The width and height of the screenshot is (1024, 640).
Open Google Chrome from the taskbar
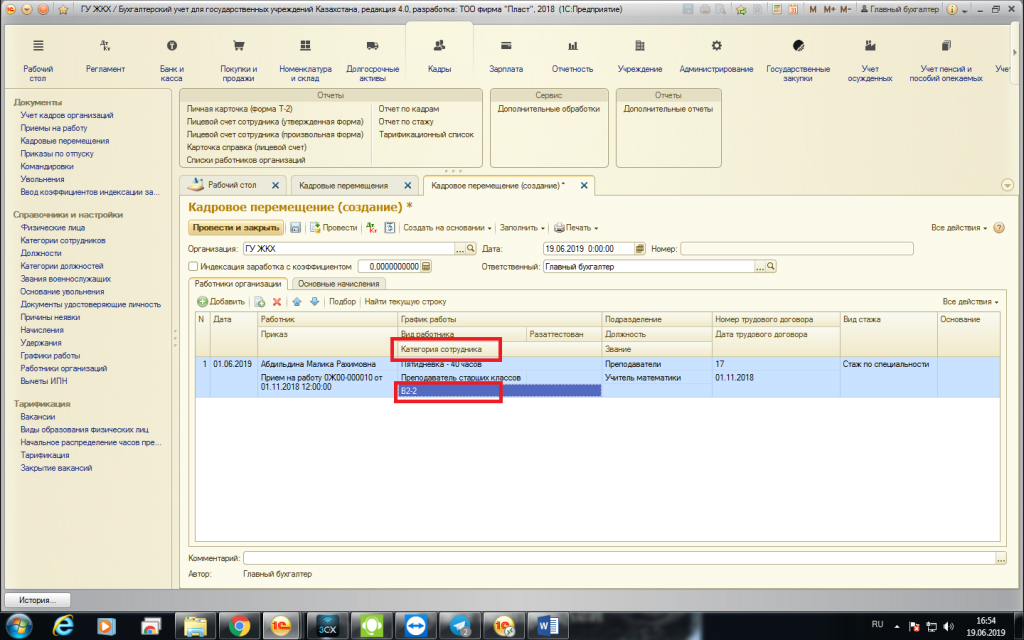click(239, 626)
